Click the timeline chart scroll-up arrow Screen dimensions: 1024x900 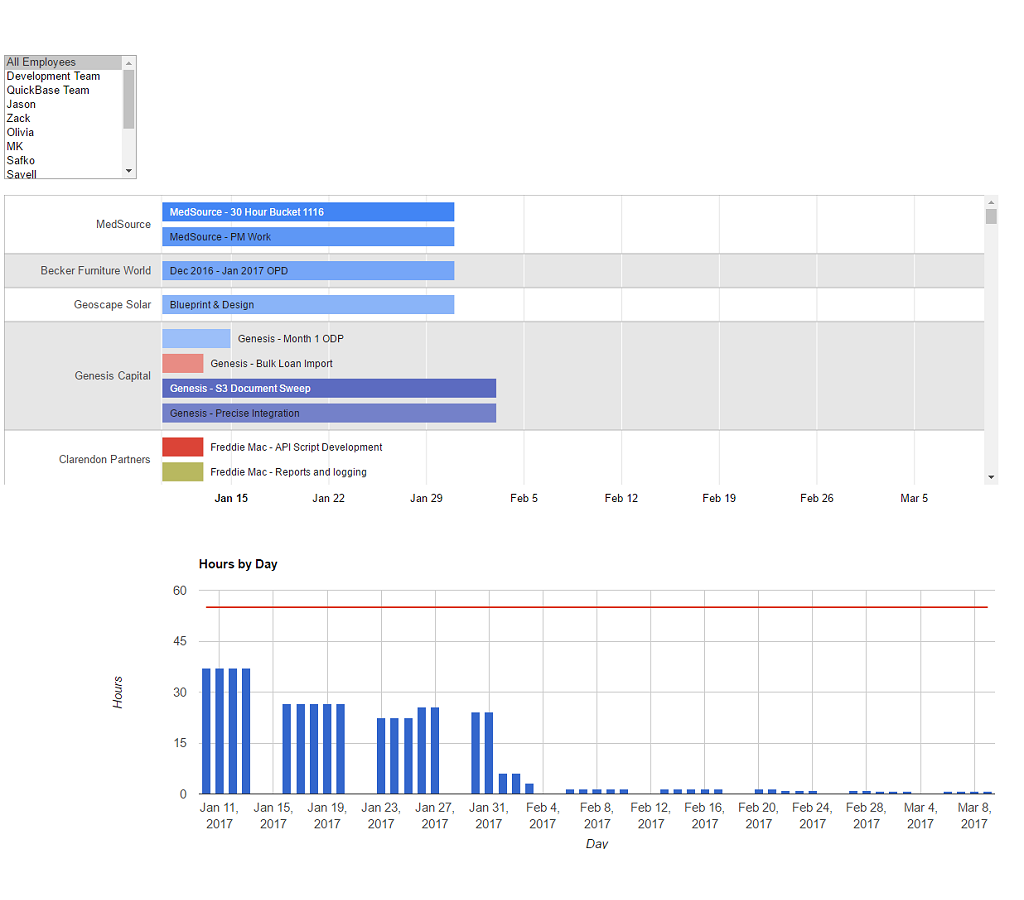tap(991, 202)
